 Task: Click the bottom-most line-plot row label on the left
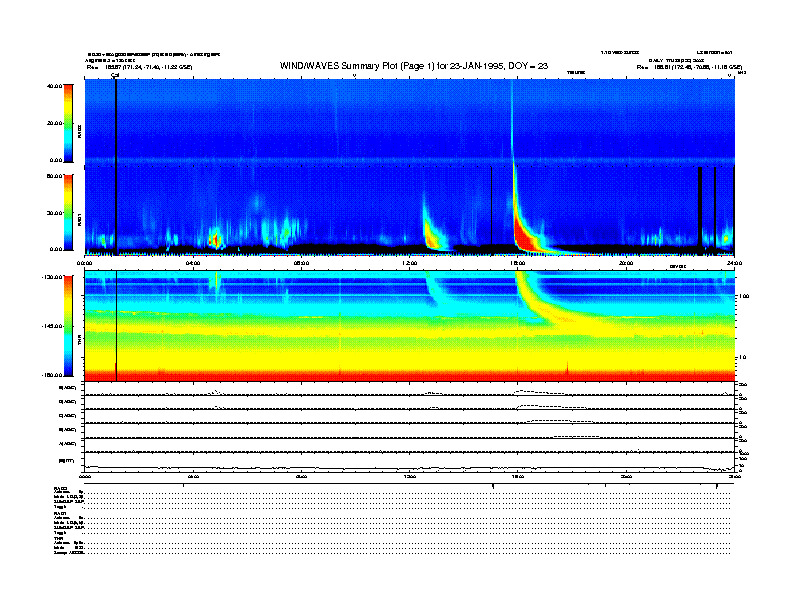66,460
